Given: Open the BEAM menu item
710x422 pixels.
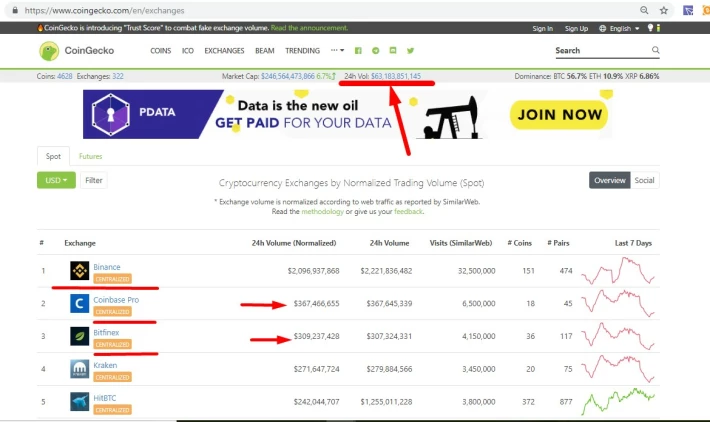Looking at the screenshot, I should [x=265, y=51].
